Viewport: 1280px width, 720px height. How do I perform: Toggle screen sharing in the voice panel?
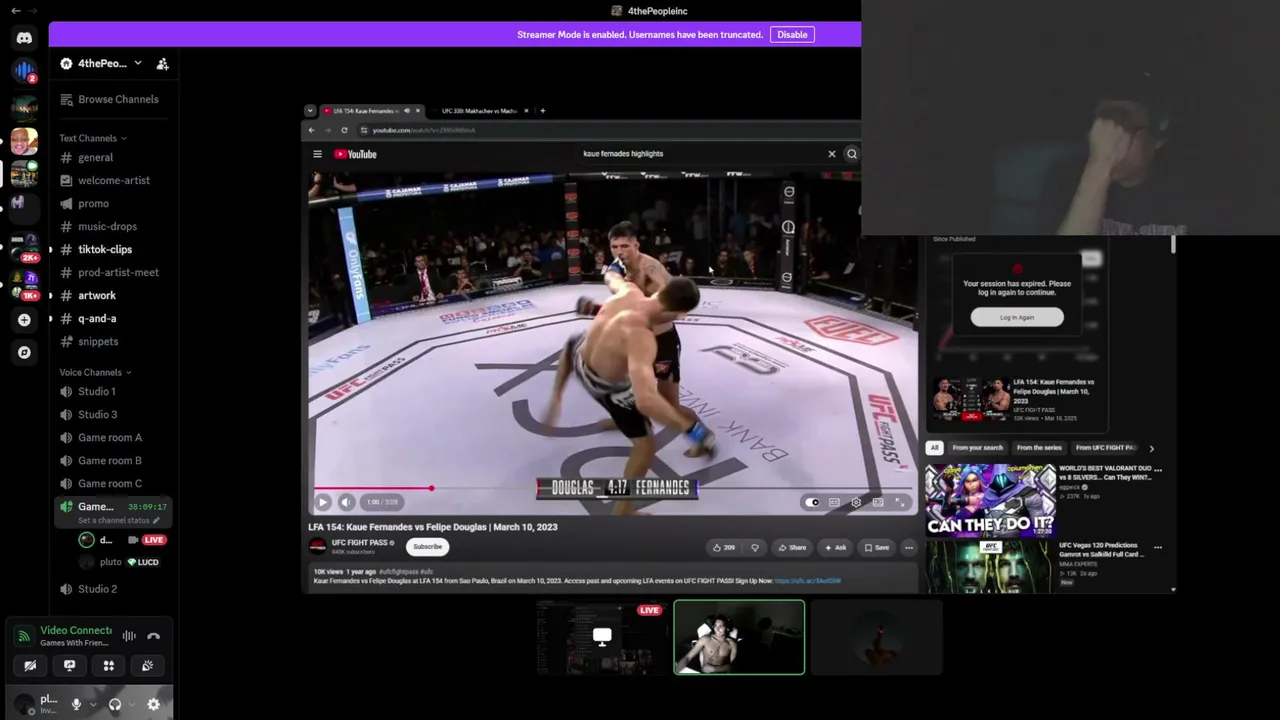(69, 665)
